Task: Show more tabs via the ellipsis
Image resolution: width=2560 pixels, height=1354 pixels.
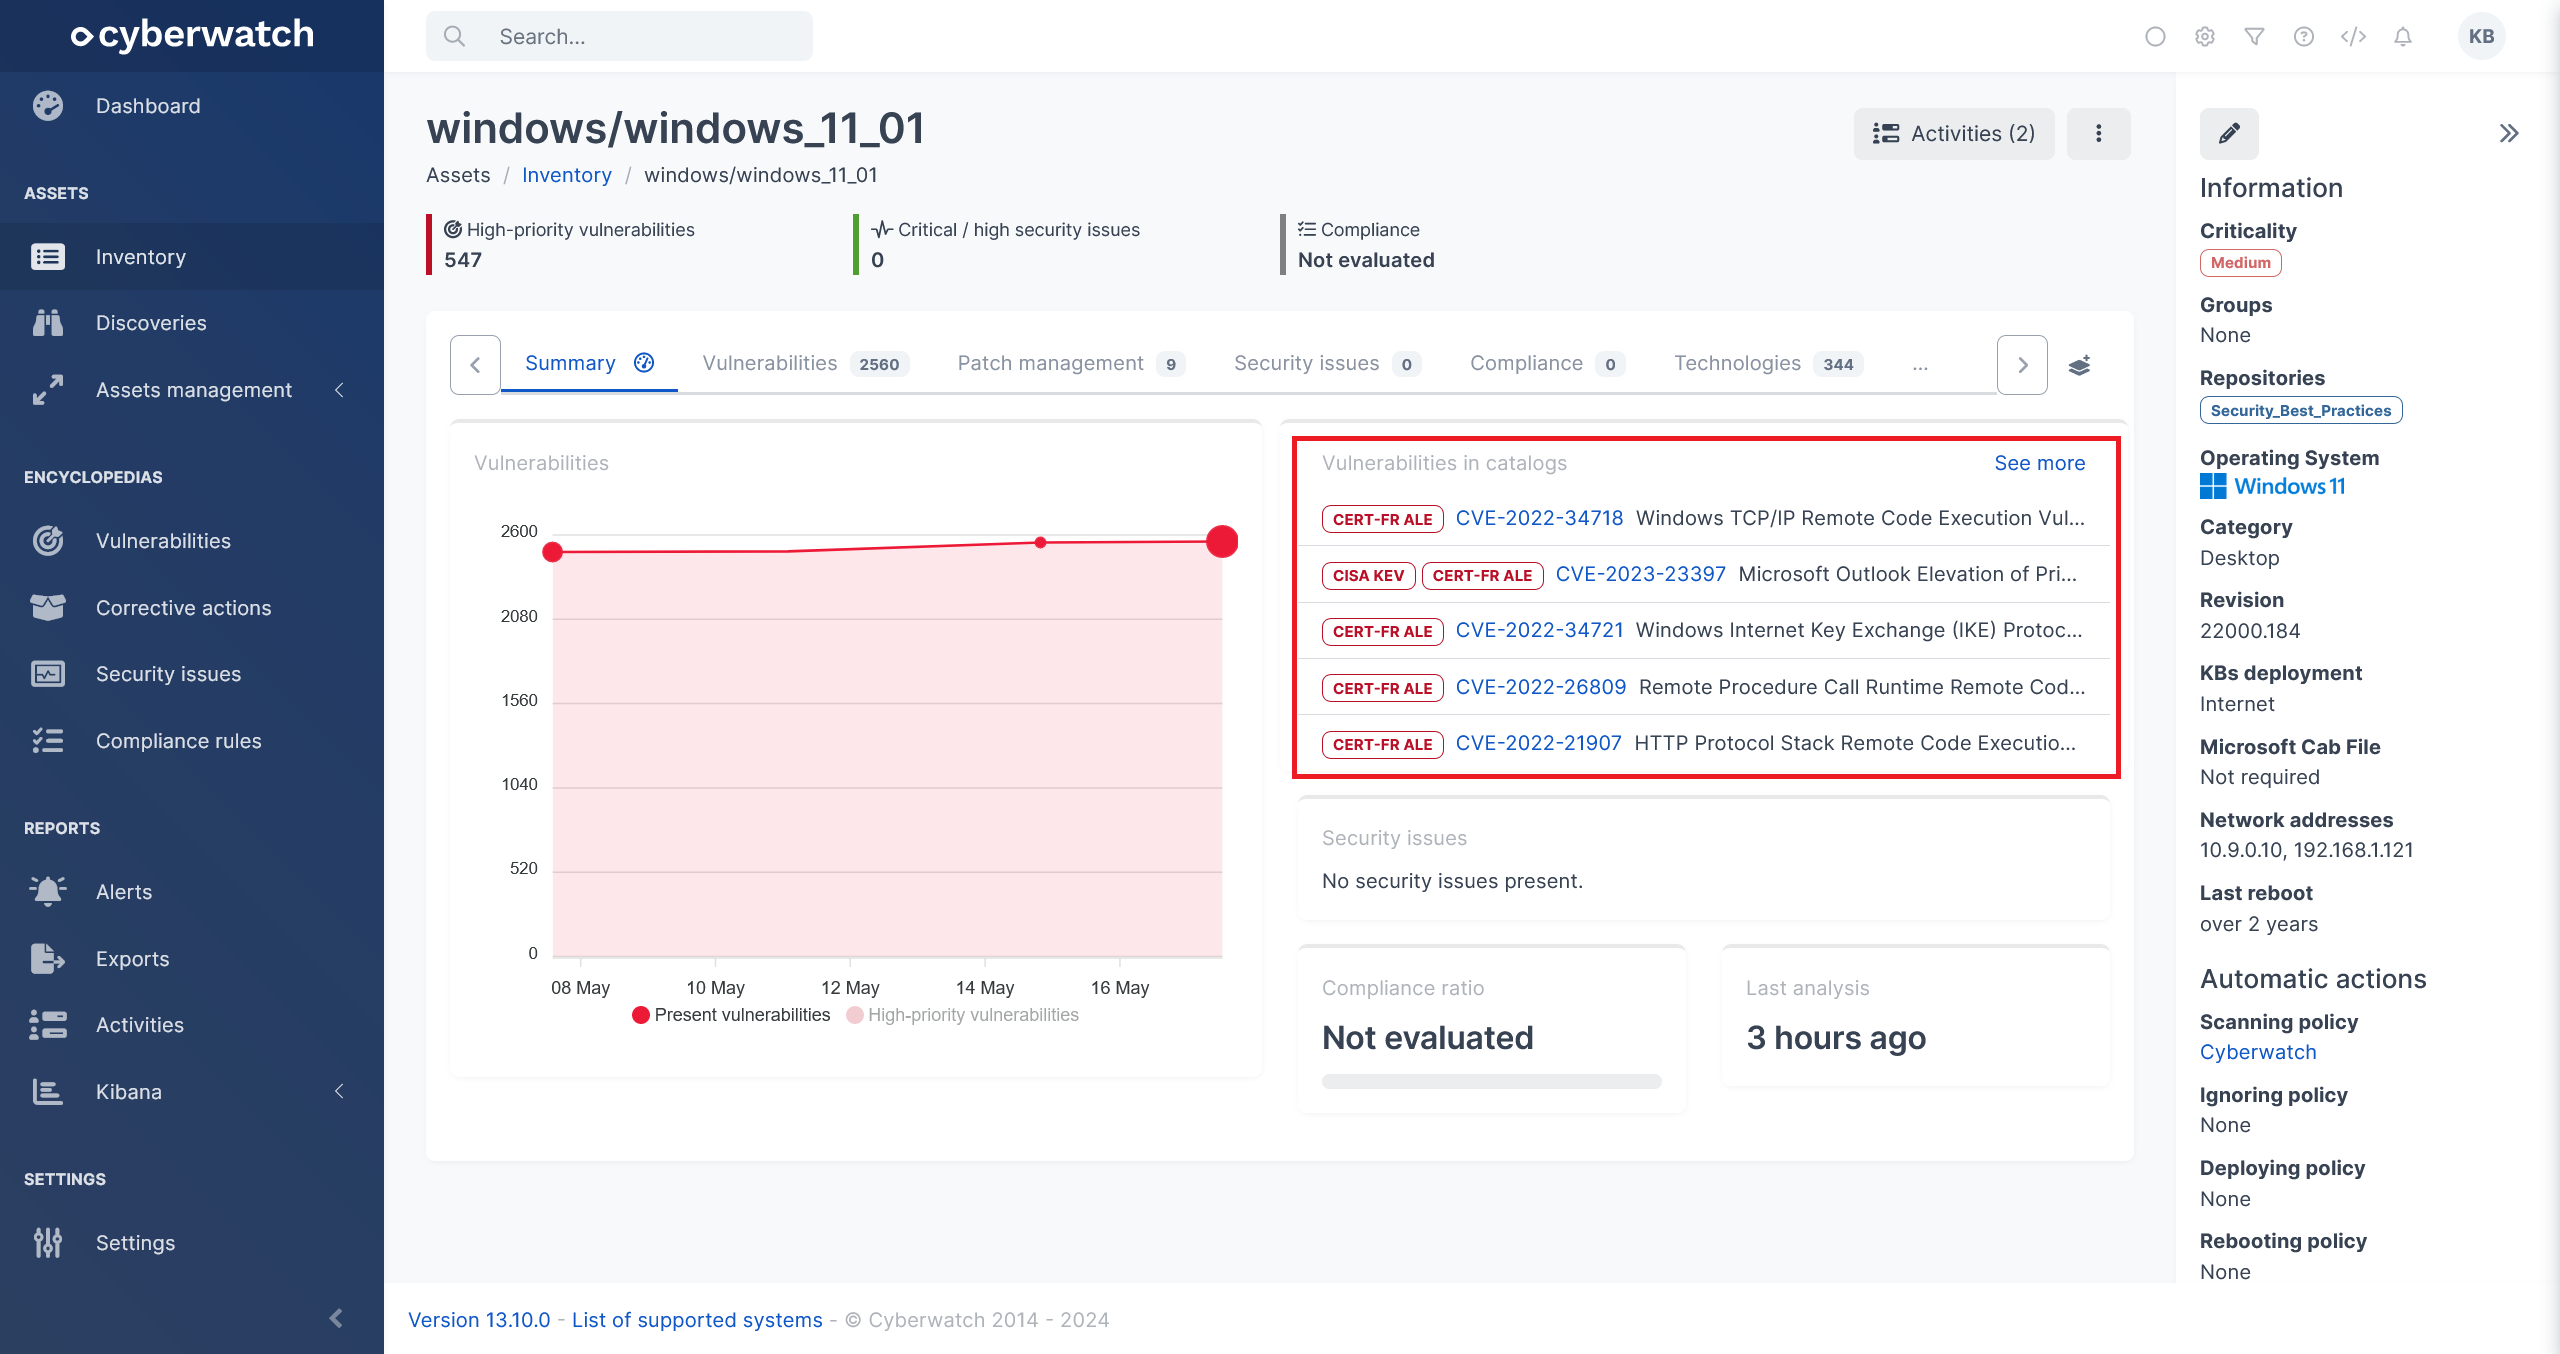Action: [1920, 365]
